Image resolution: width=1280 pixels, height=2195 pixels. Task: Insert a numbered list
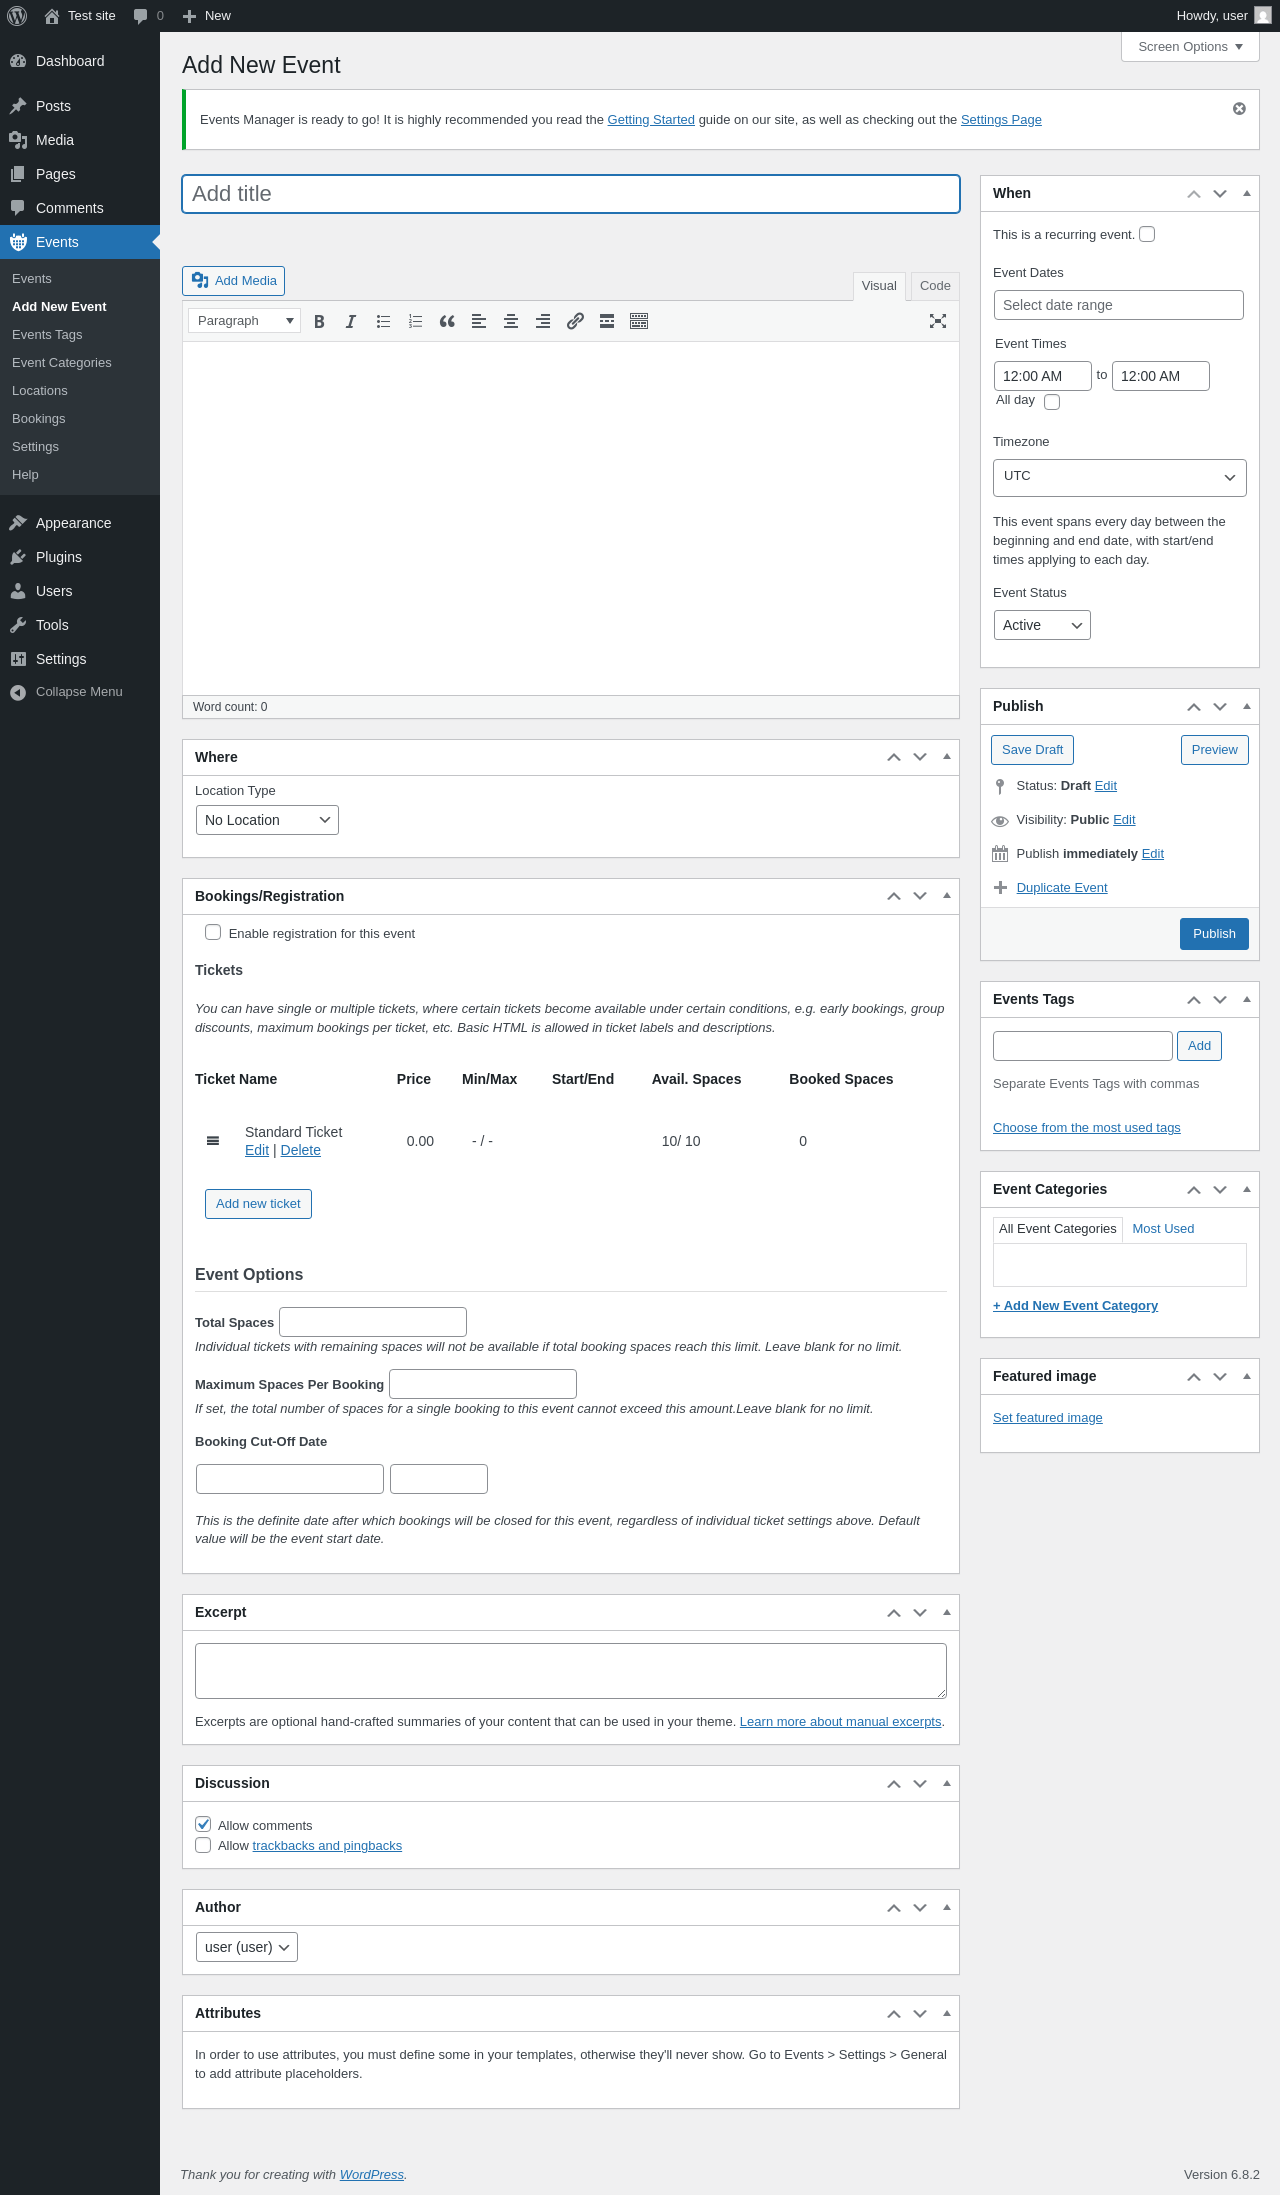click(x=415, y=321)
